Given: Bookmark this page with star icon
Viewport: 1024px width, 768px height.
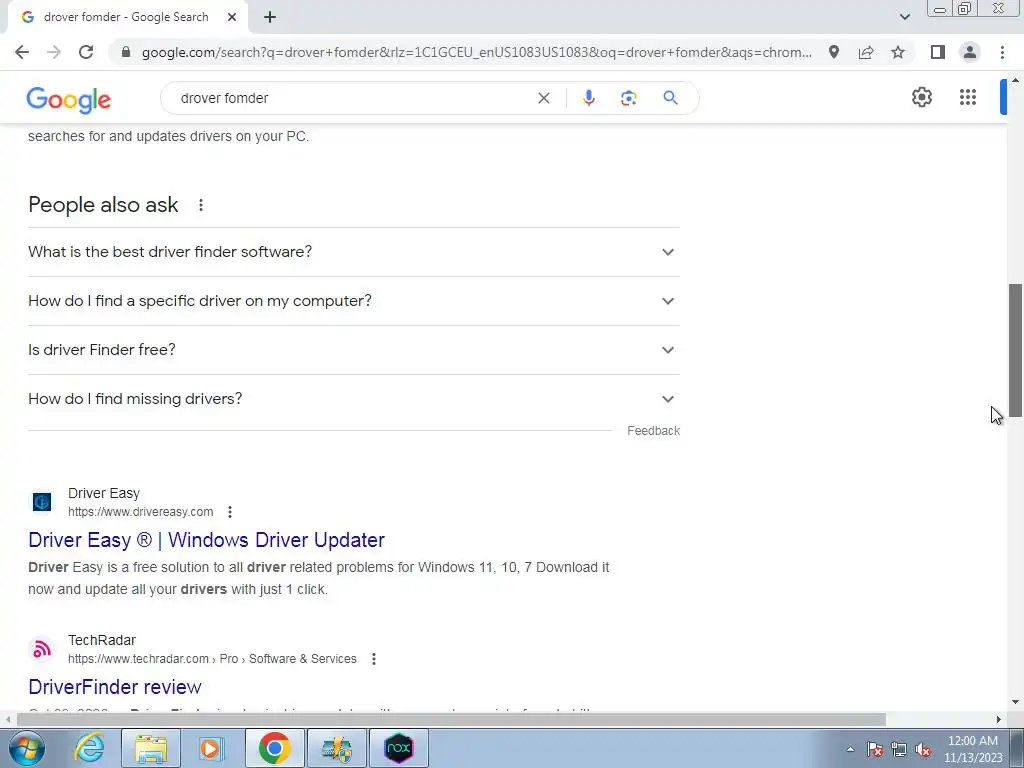Looking at the screenshot, I should coord(898,52).
